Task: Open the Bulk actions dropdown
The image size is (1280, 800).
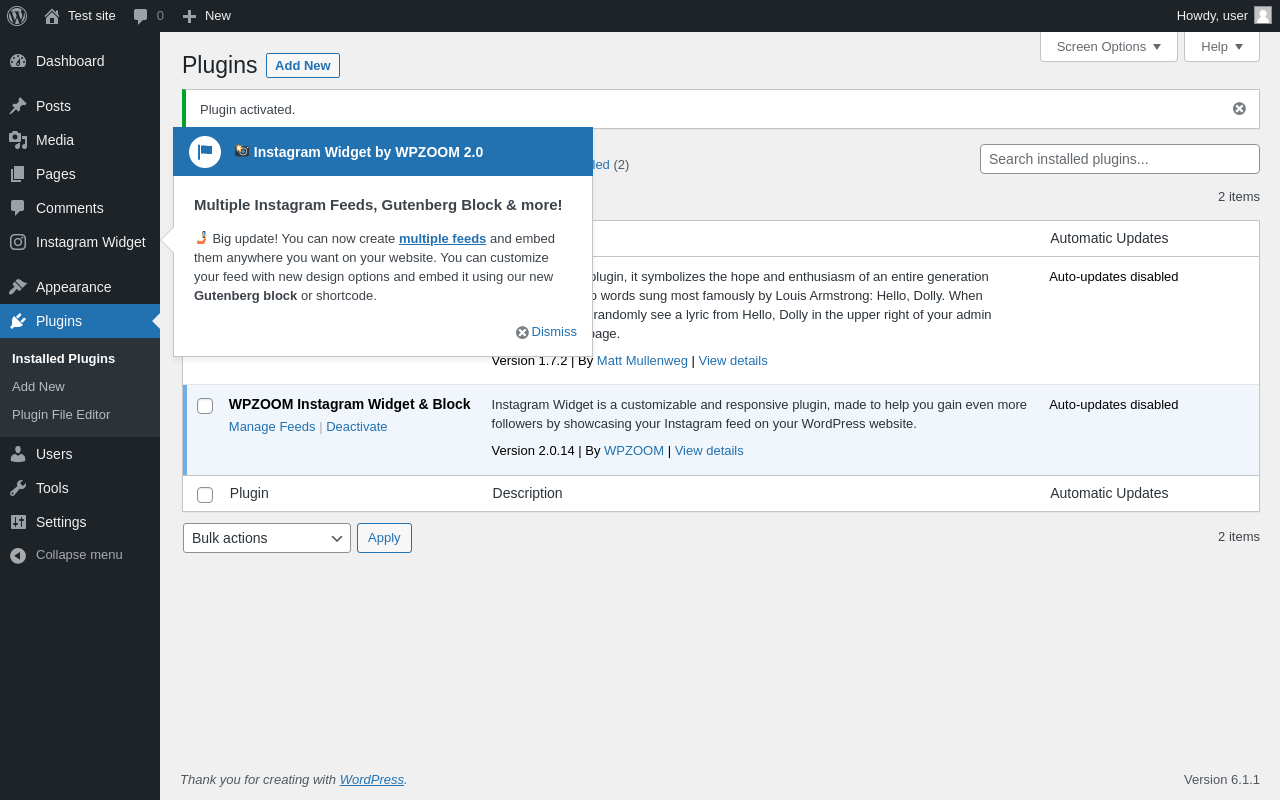Action: click(x=267, y=538)
